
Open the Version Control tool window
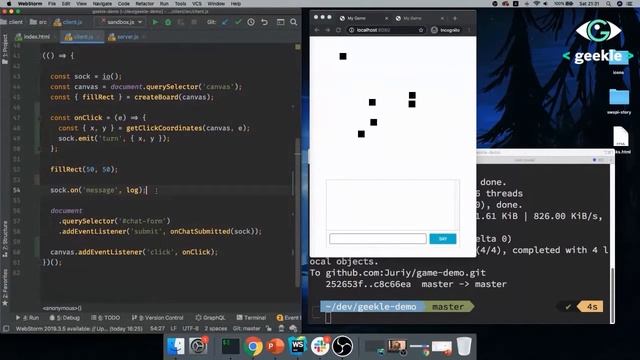158,318
